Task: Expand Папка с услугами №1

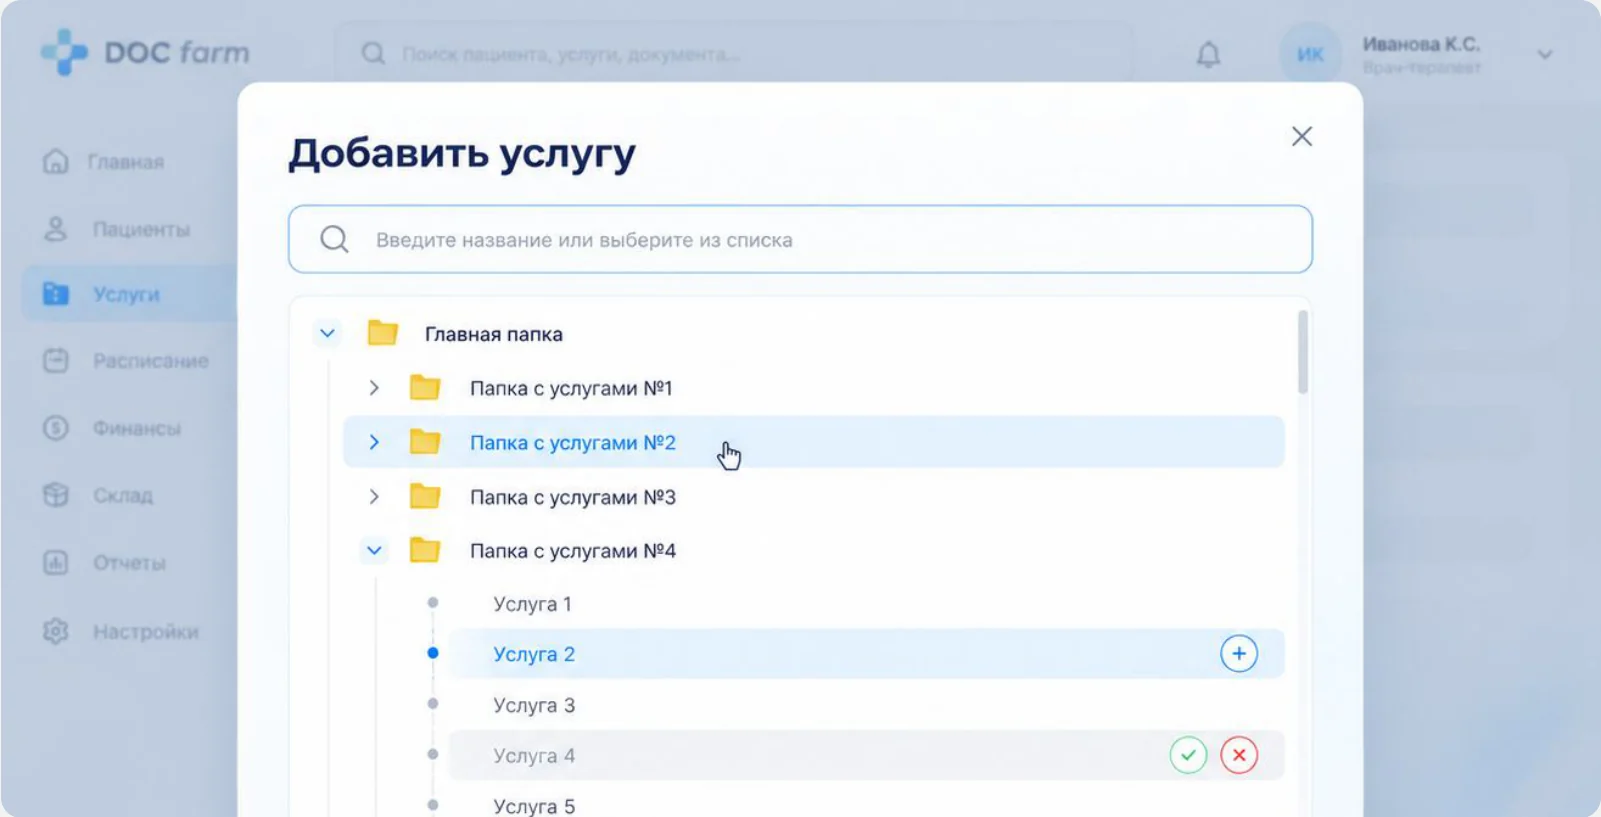Action: click(x=373, y=388)
